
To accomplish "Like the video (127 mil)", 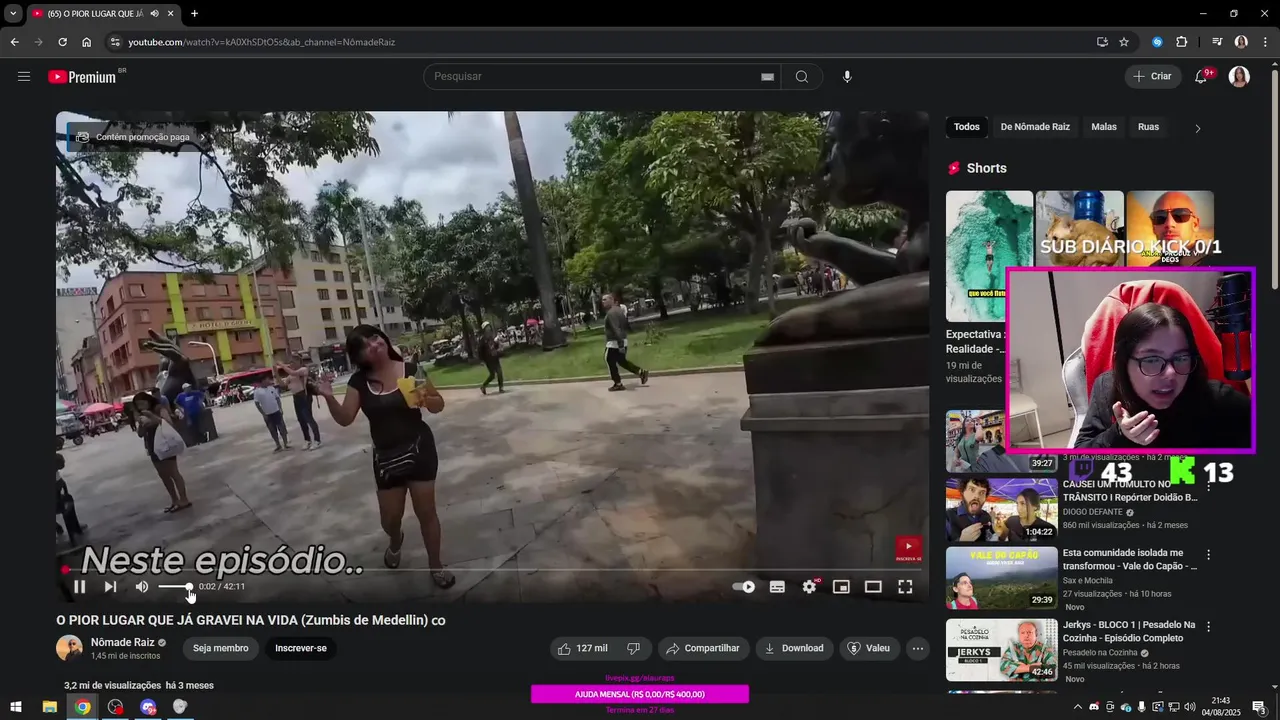I will (583, 648).
